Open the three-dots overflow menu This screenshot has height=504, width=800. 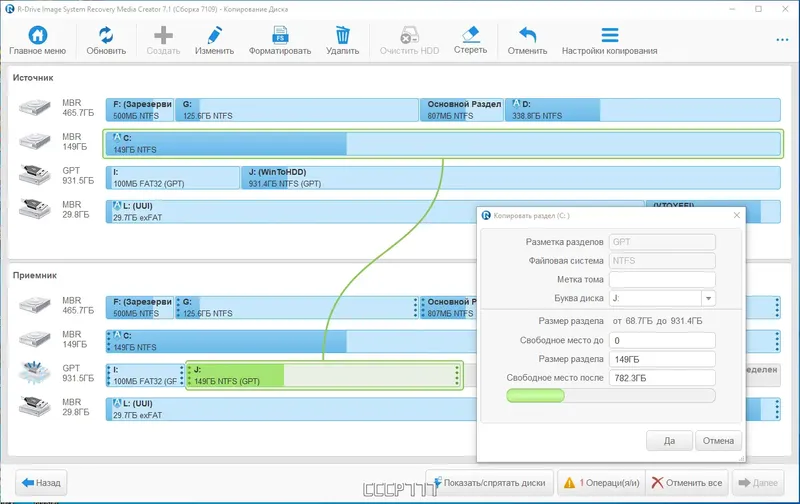tap(782, 40)
